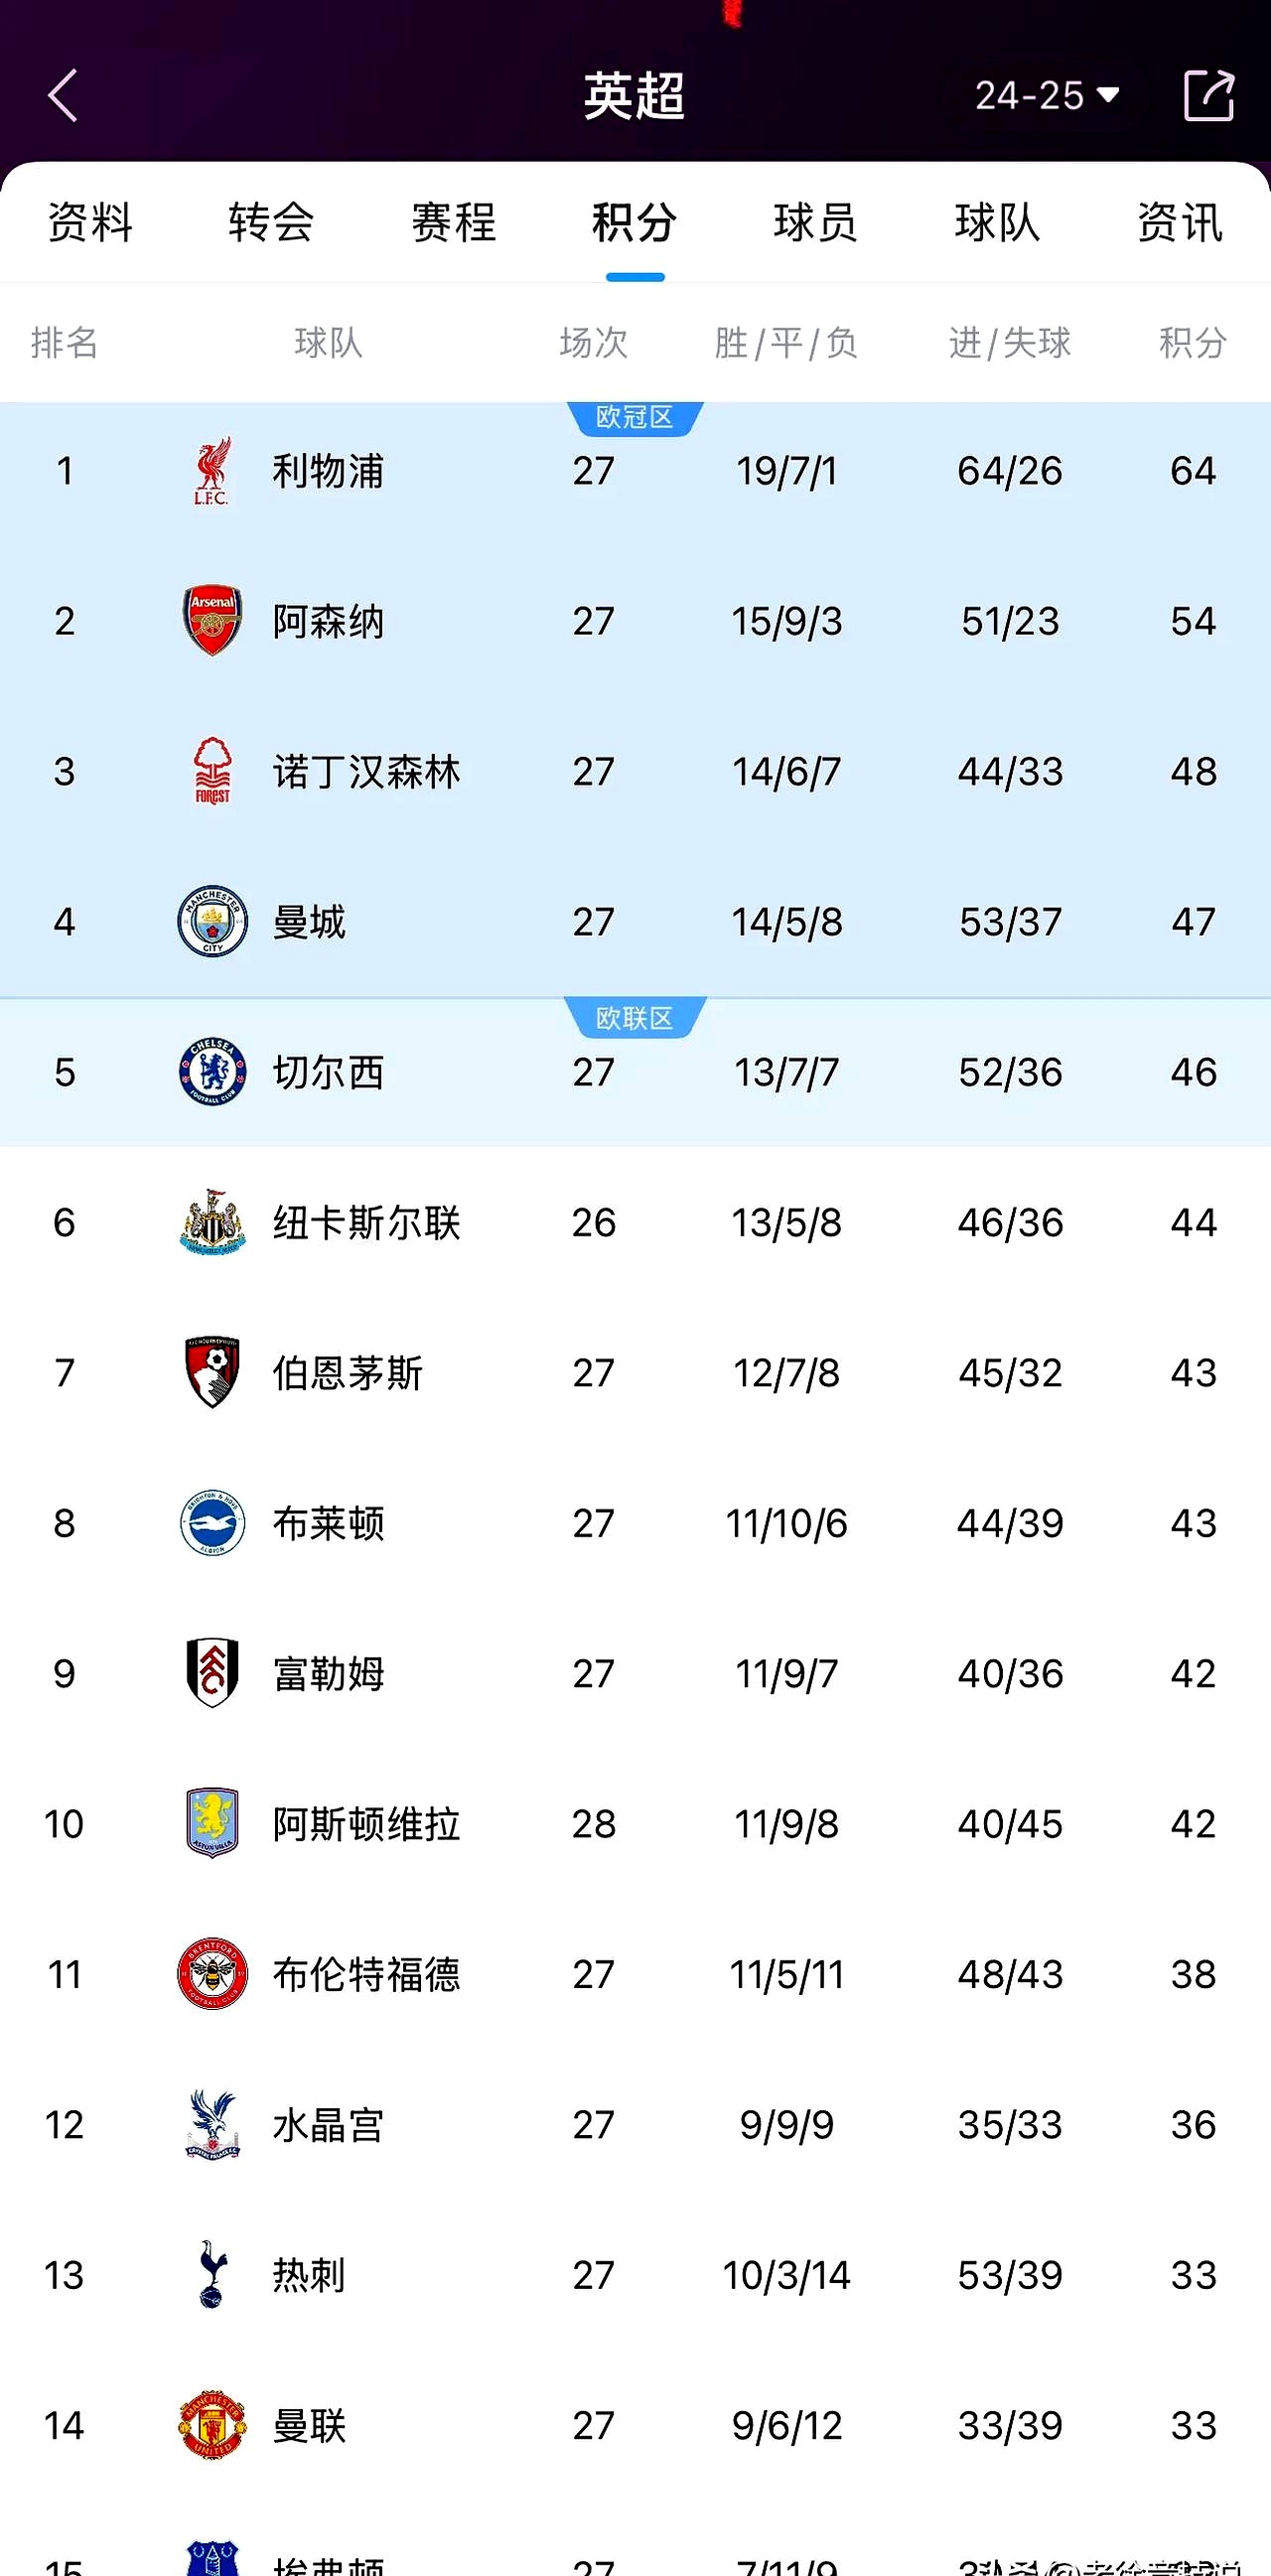Open team name 阿斯顿维拉
1271x2576 pixels.
tap(366, 1824)
